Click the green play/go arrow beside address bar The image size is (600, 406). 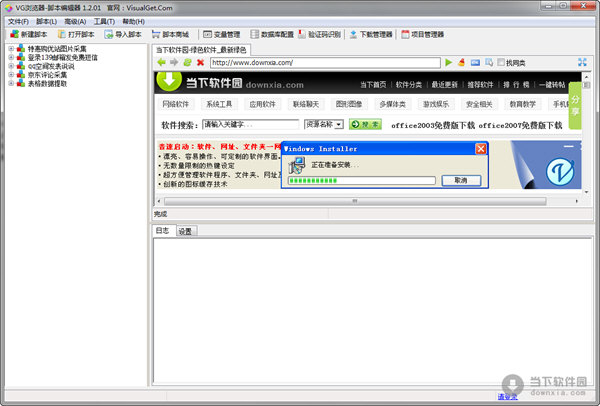449,62
